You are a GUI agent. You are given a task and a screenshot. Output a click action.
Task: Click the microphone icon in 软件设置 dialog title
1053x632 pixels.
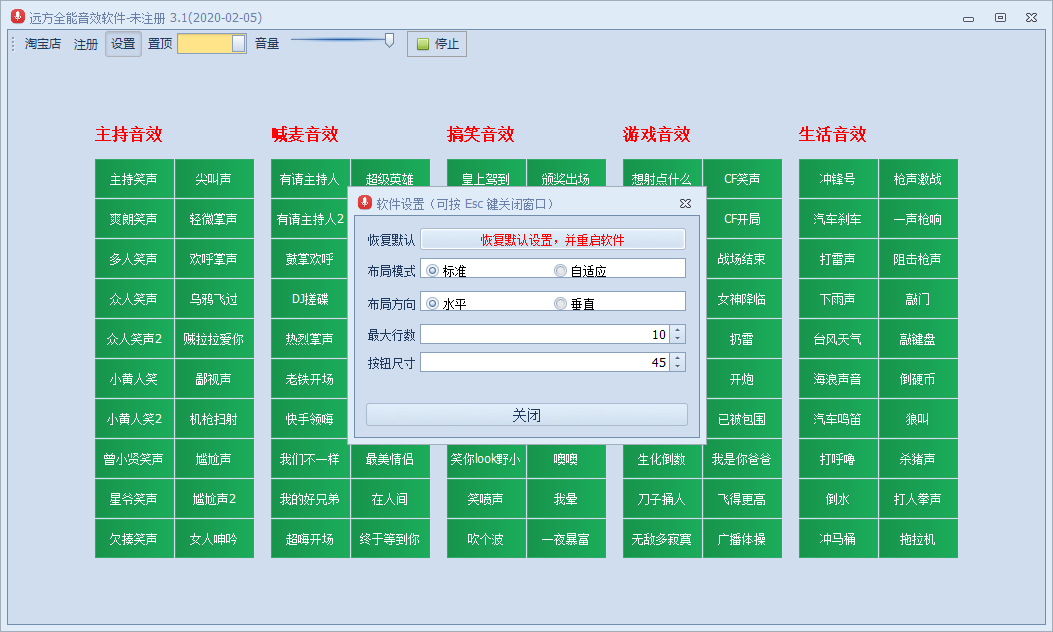pyautogui.click(x=364, y=203)
